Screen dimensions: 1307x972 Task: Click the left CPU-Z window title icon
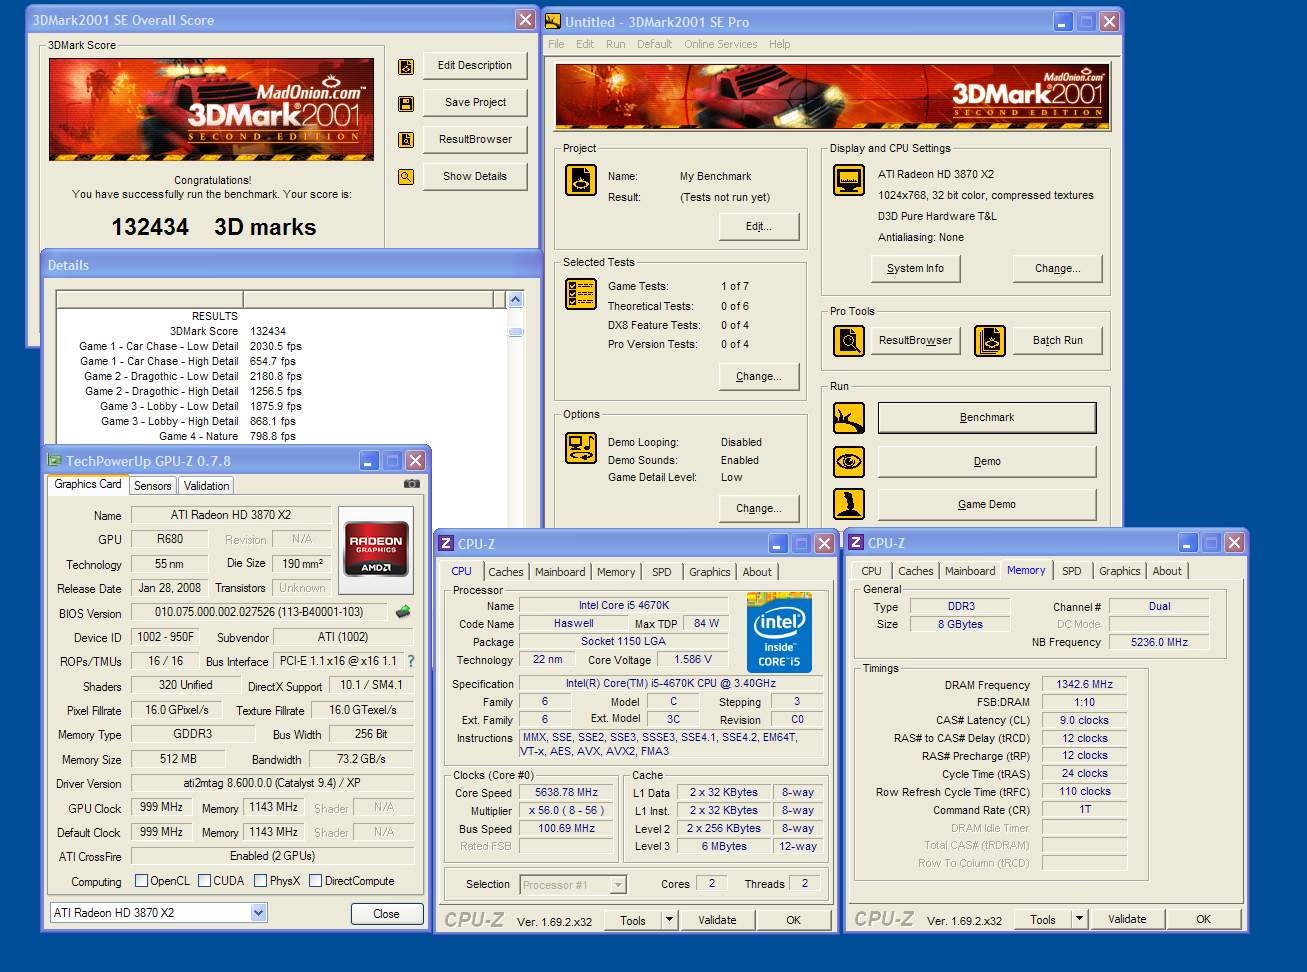[447, 543]
